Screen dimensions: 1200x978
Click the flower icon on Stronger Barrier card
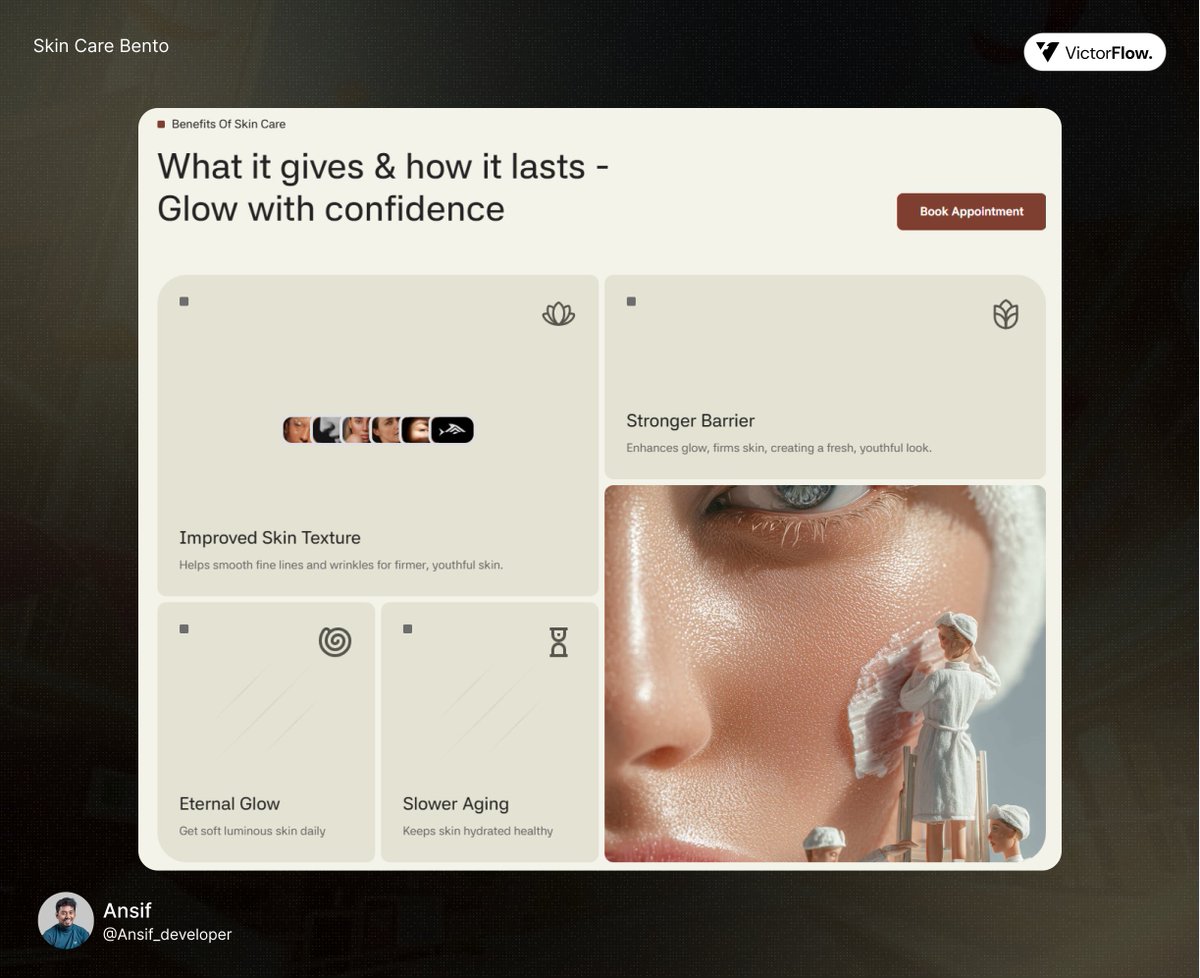(x=1005, y=315)
